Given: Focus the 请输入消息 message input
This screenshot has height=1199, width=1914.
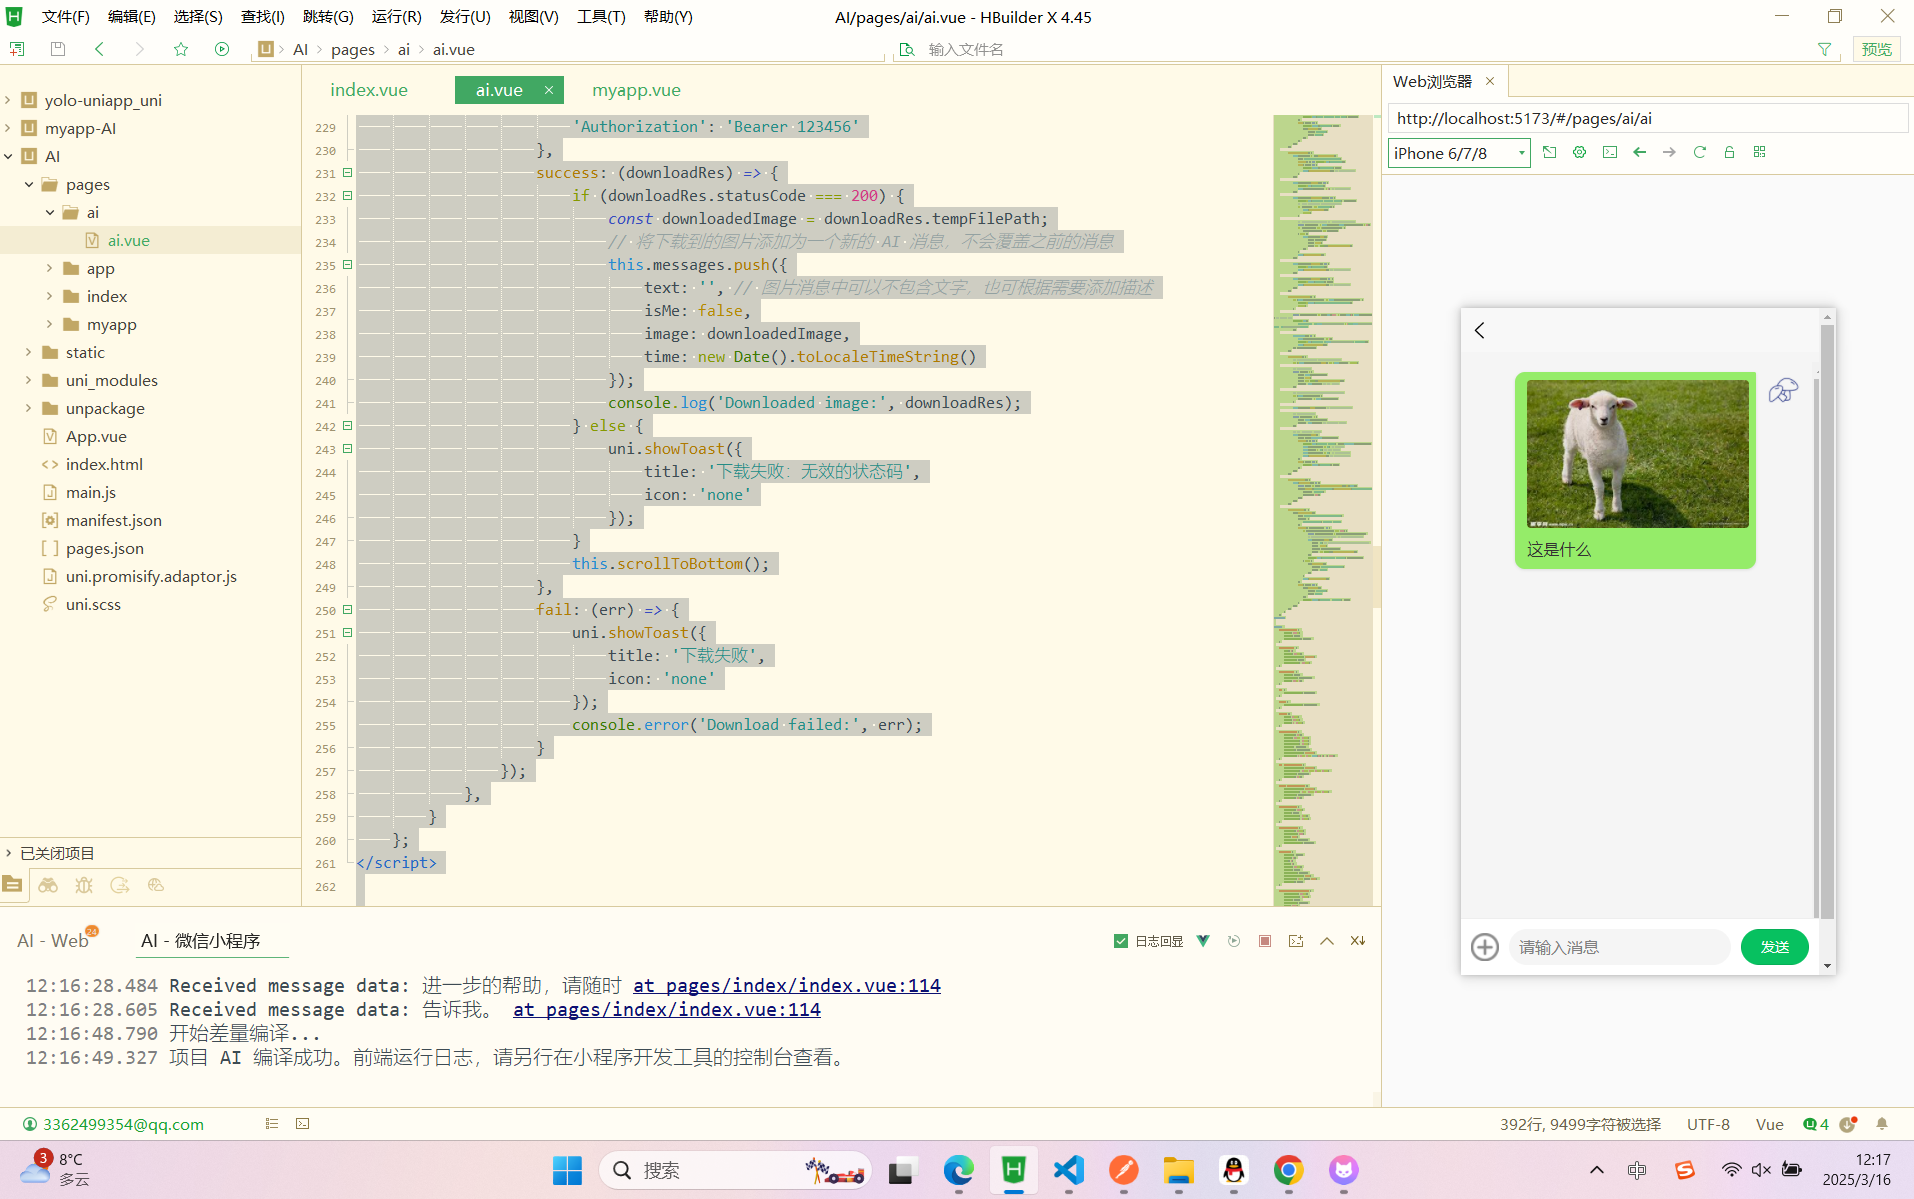Looking at the screenshot, I should pyautogui.click(x=1619, y=947).
